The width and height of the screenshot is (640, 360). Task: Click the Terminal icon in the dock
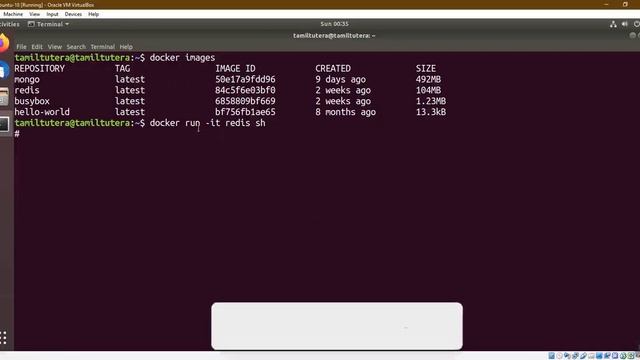[4, 124]
